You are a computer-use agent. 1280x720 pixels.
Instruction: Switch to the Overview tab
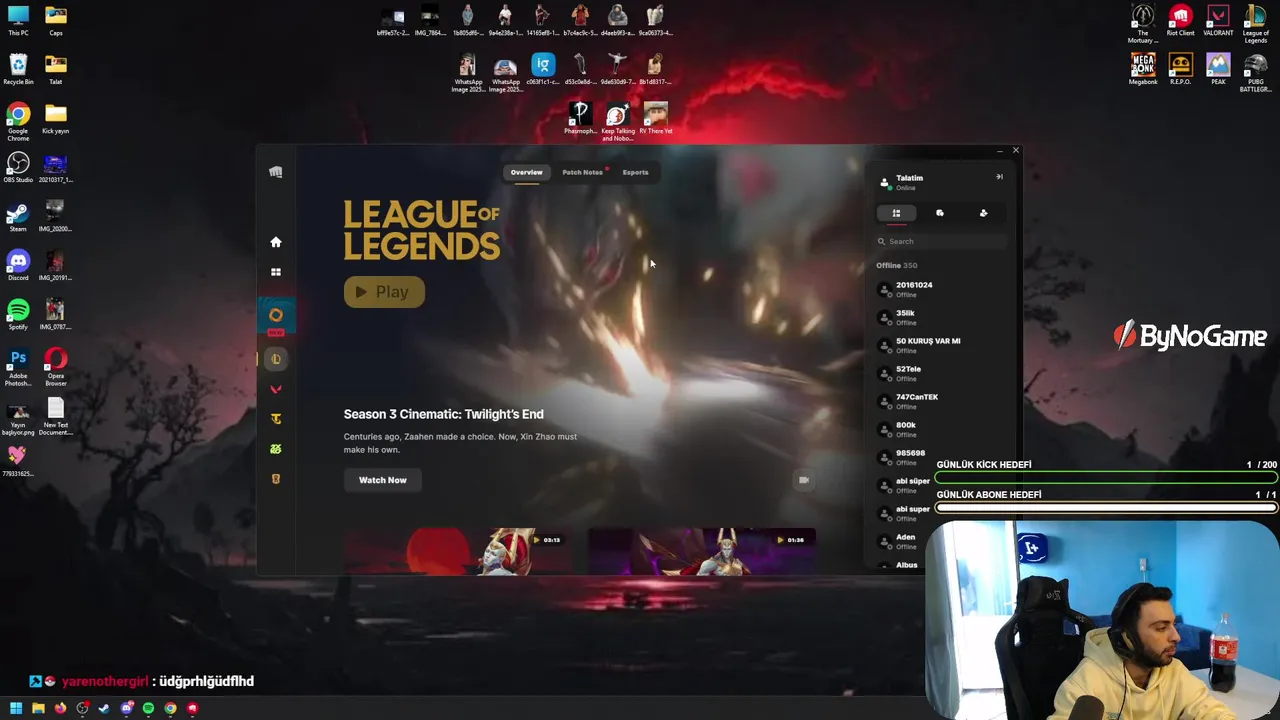(526, 172)
